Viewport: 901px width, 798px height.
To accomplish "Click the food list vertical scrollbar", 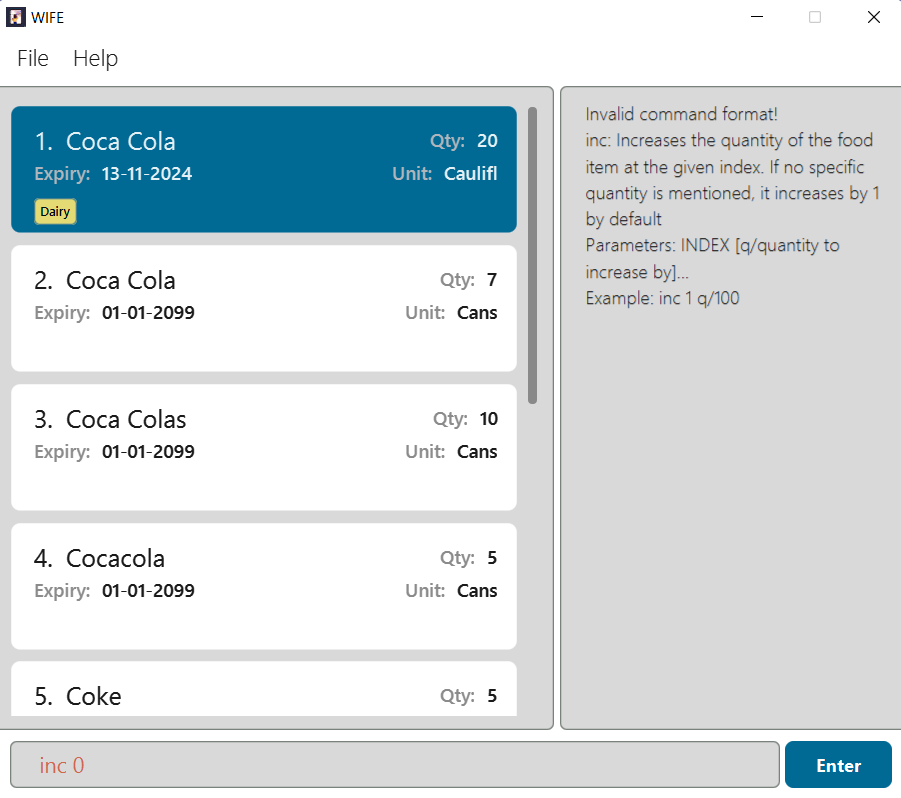I will [x=532, y=255].
